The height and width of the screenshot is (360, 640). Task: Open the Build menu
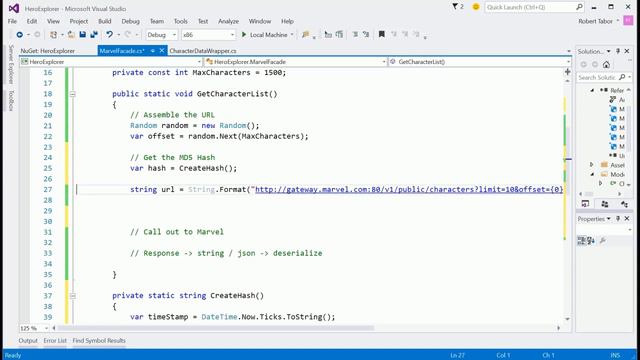click(x=104, y=21)
